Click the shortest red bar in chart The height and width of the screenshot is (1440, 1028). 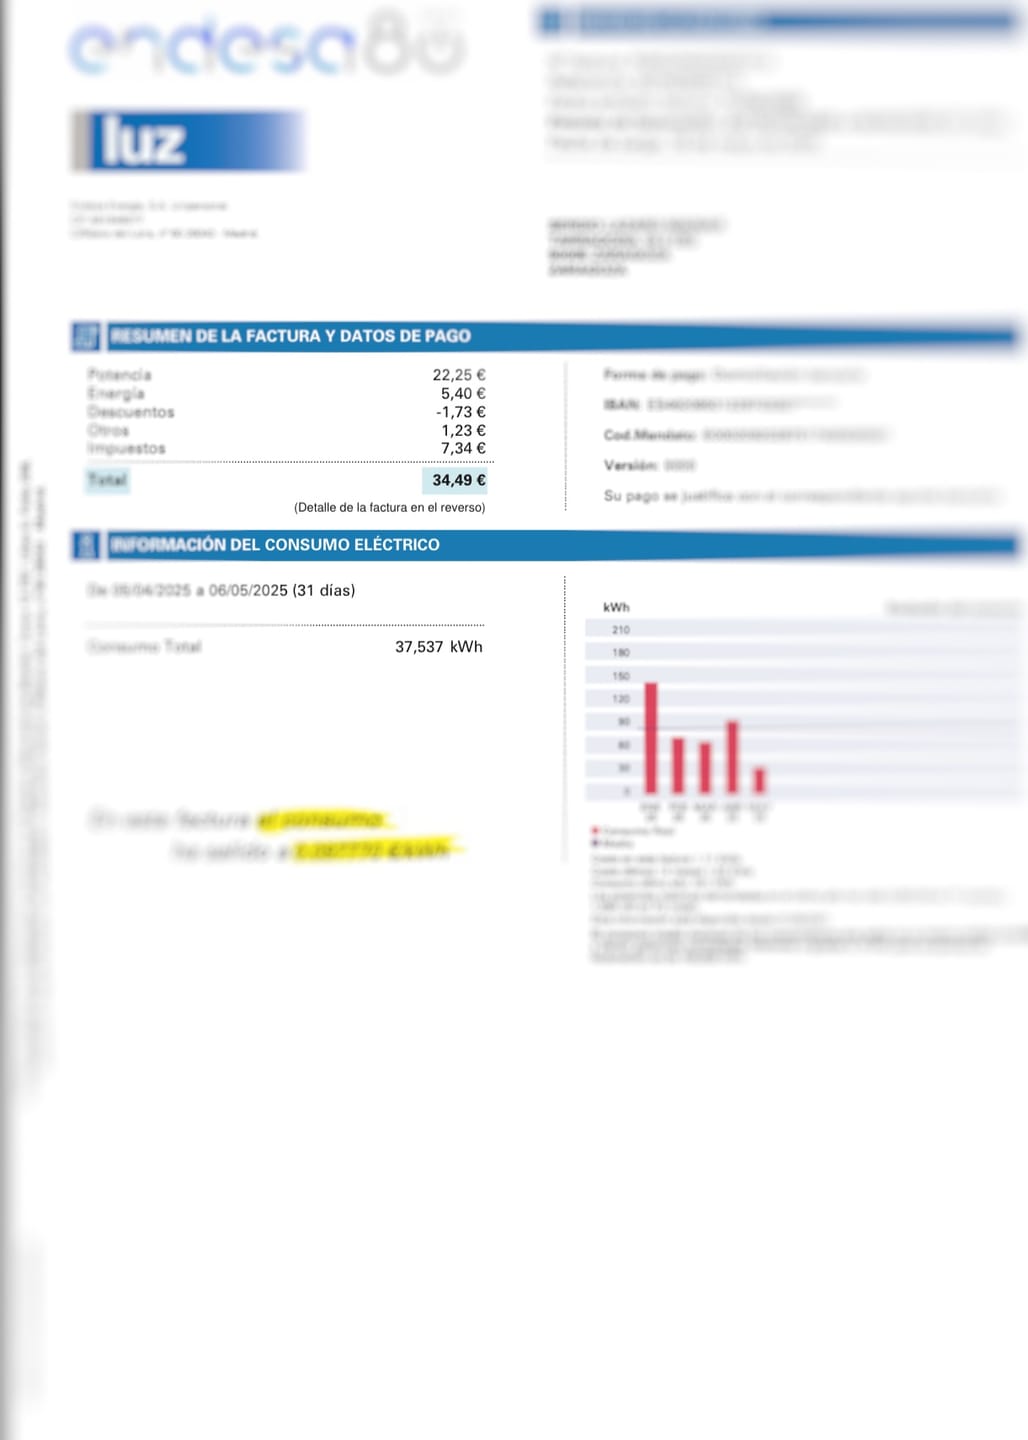[x=759, y=781]
